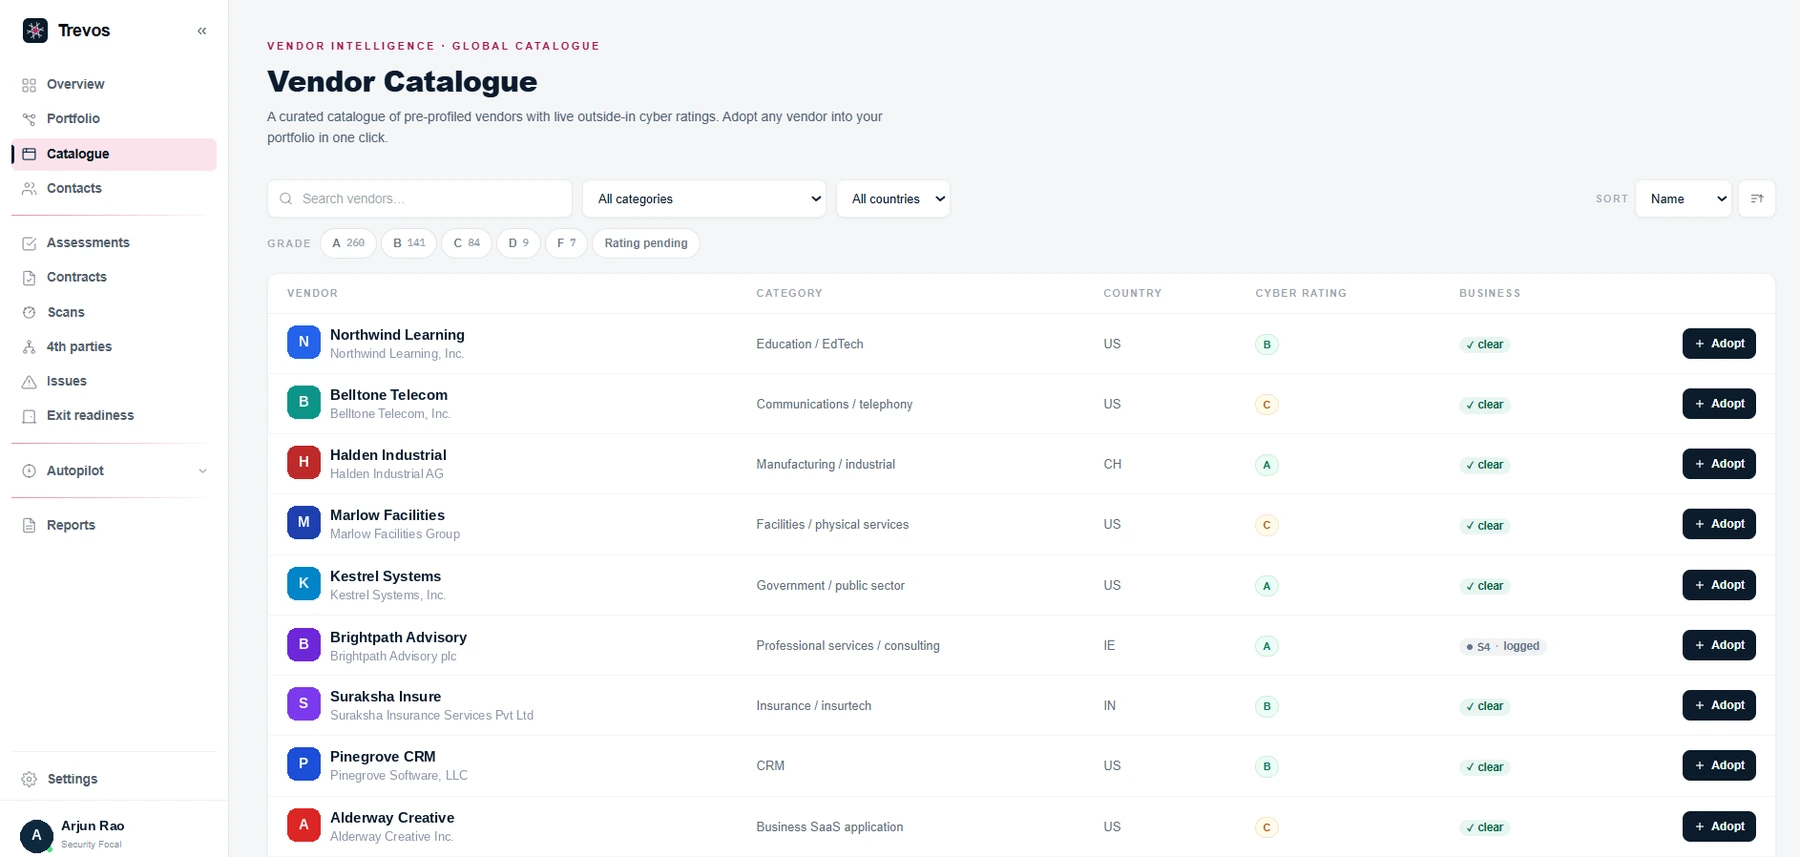The width and height of the screenshot is (1800, 857).
Task: Open Assessments from the sidebar
Action: coord(113,243)
